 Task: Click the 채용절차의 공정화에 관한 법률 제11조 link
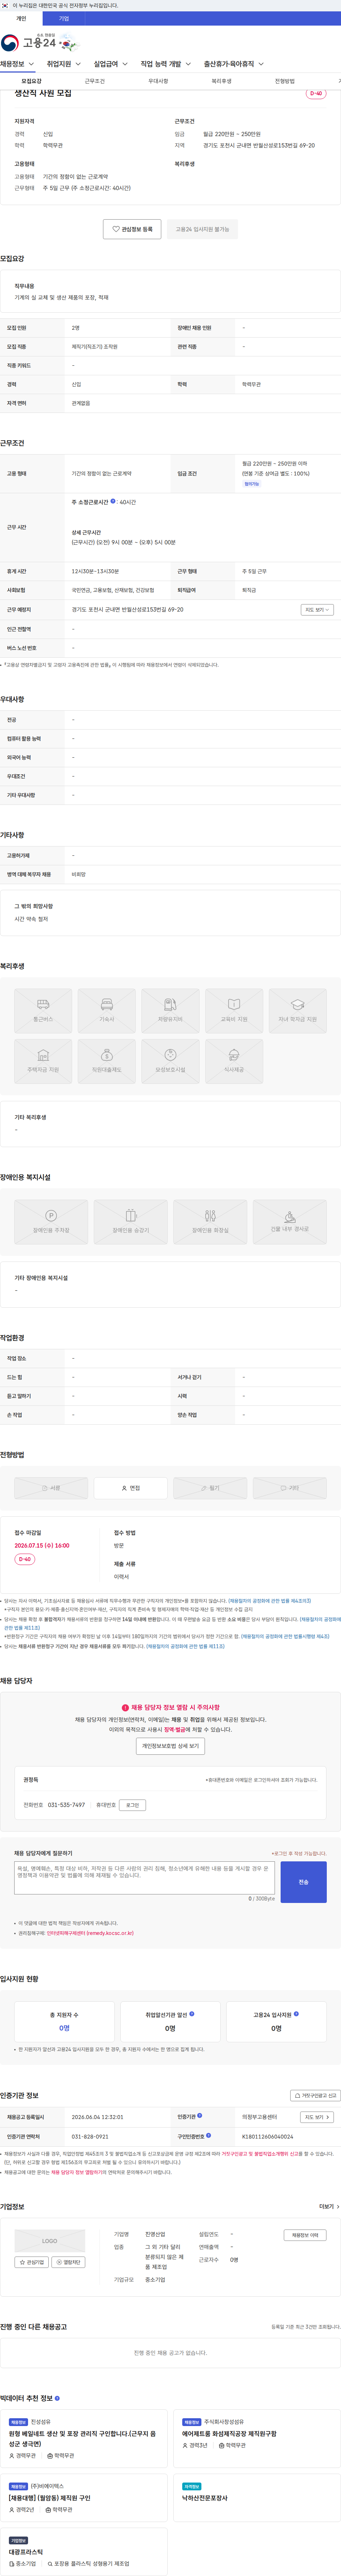(185, 1646)
